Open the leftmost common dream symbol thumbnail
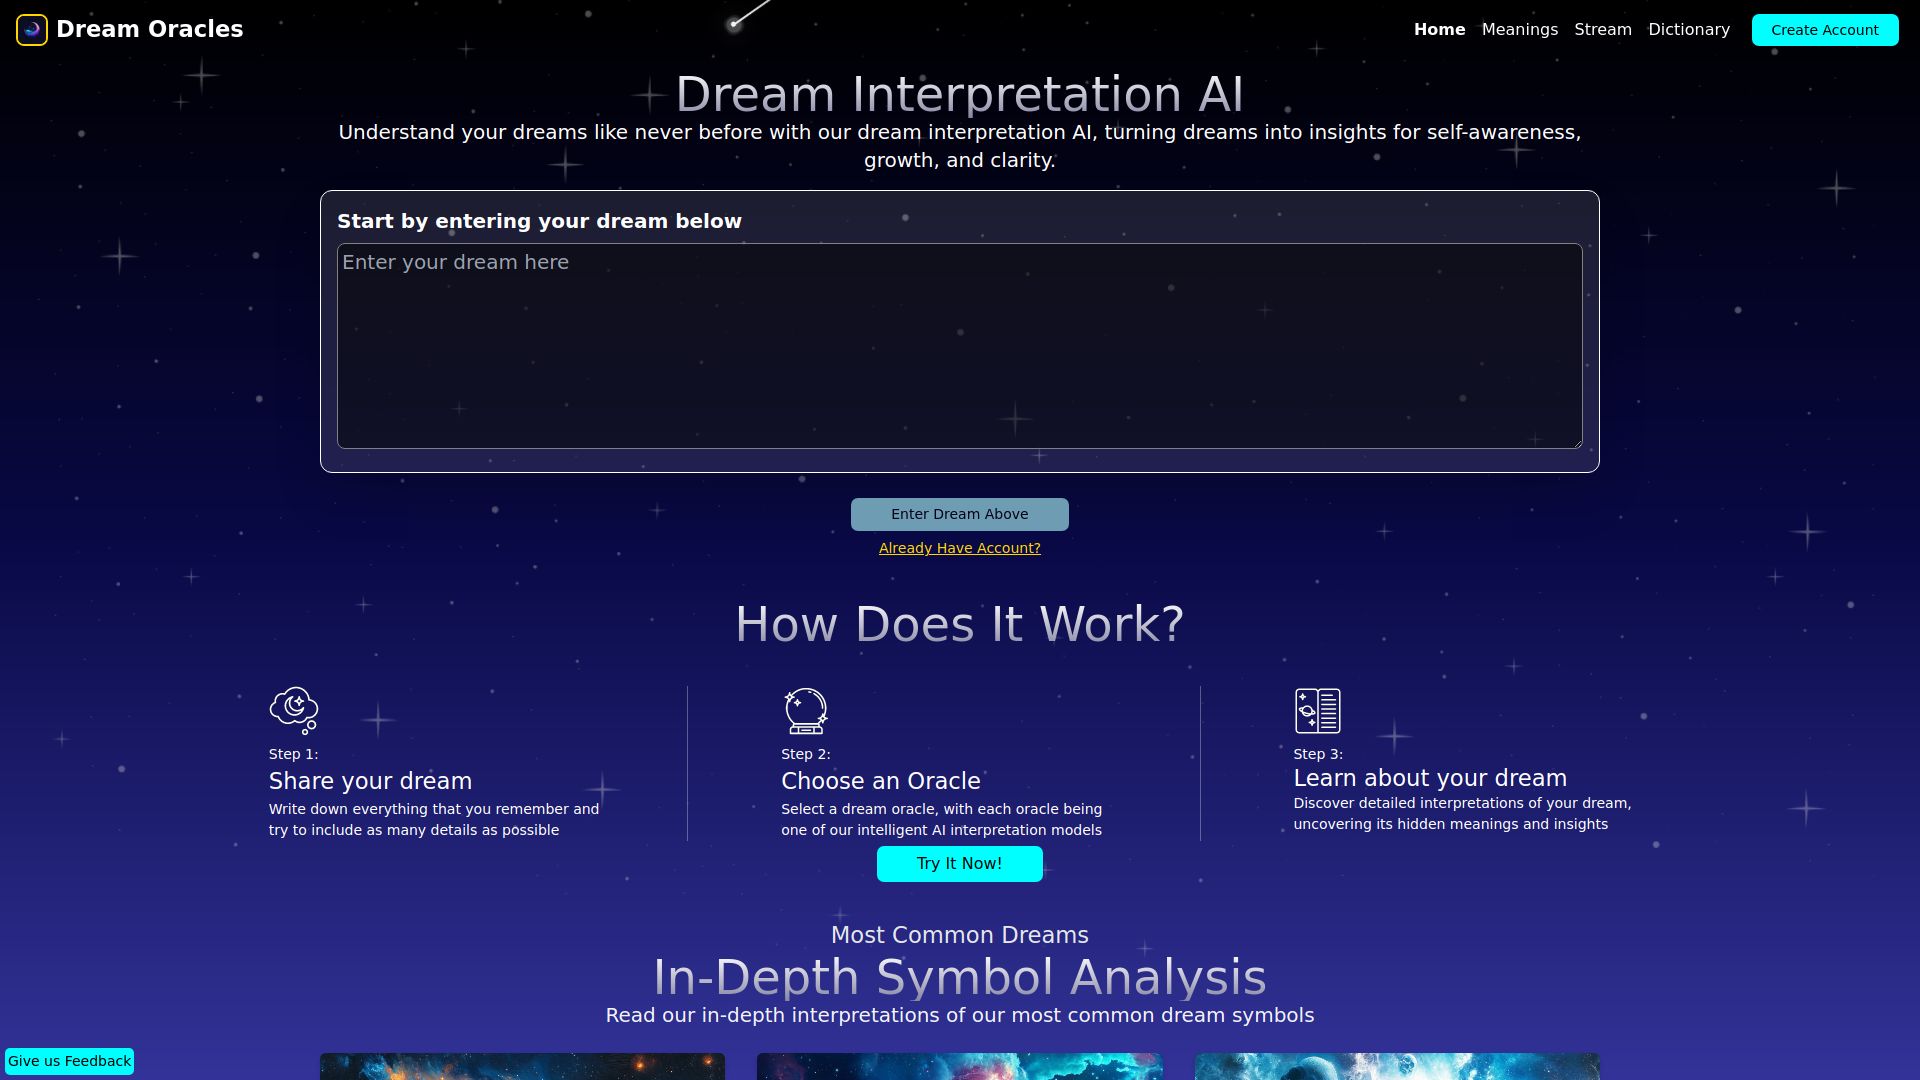Image resolution: width=1920 pixels, height=1080 pixels. coord(521,1070)
